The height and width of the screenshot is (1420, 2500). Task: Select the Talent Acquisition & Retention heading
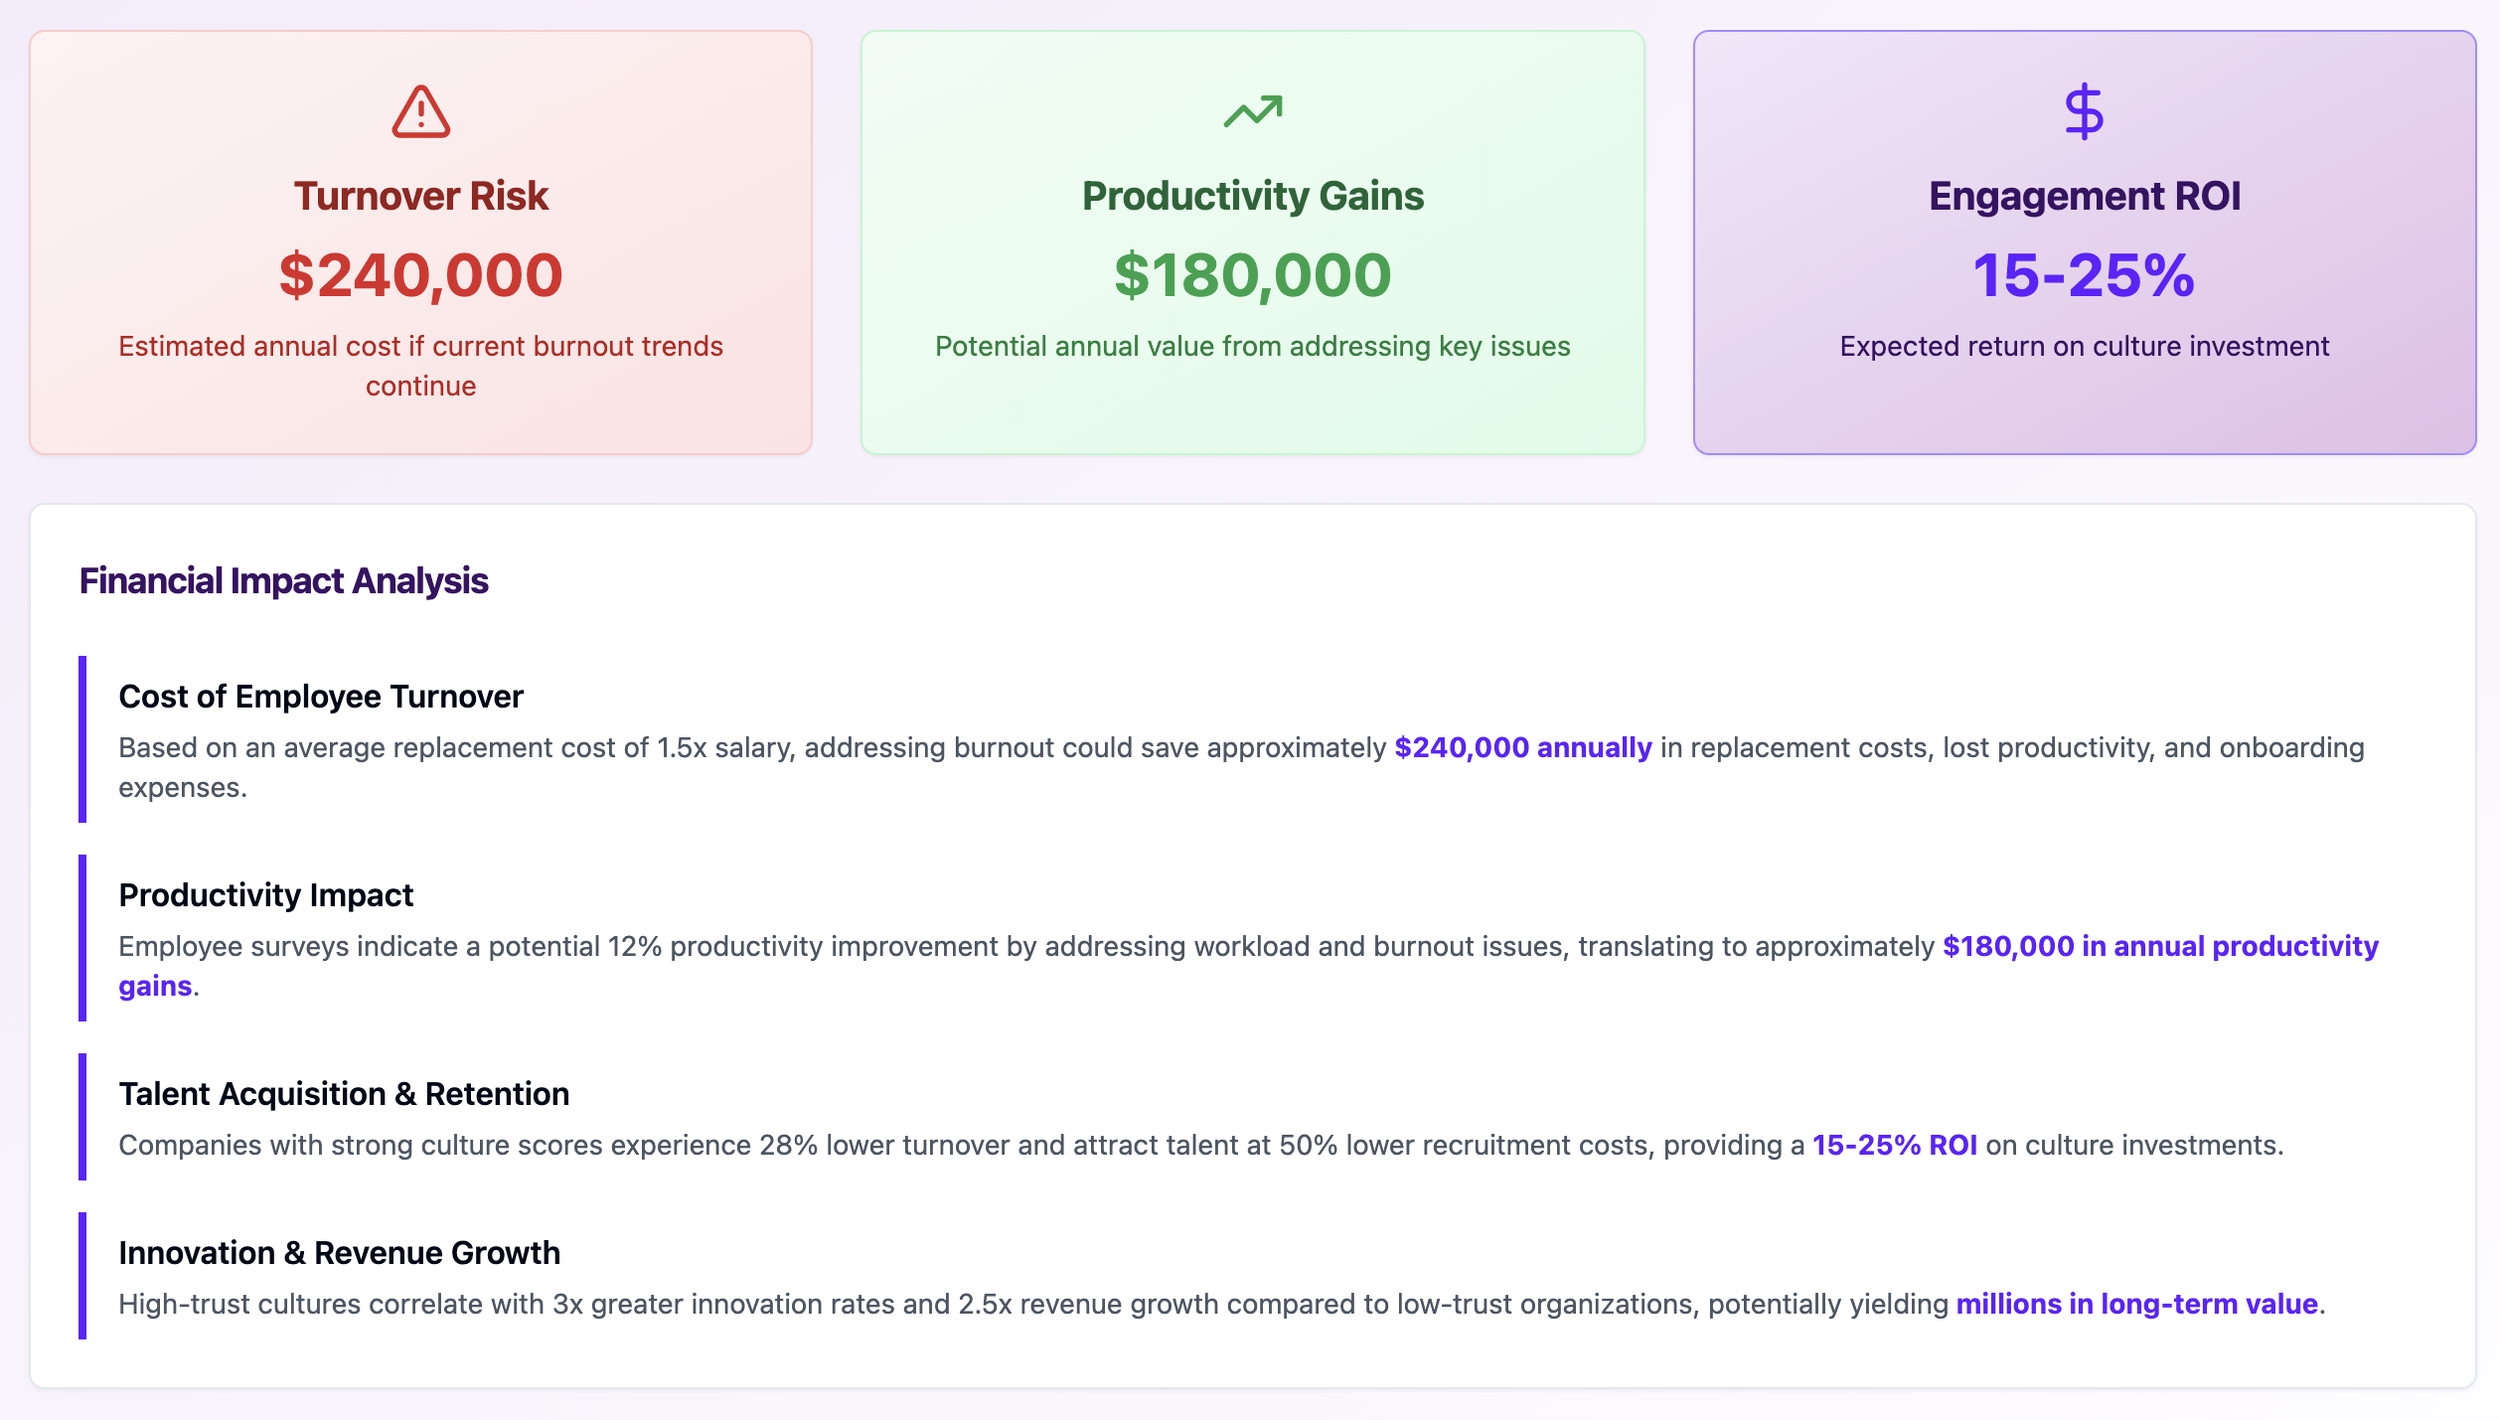[343, 1094]
